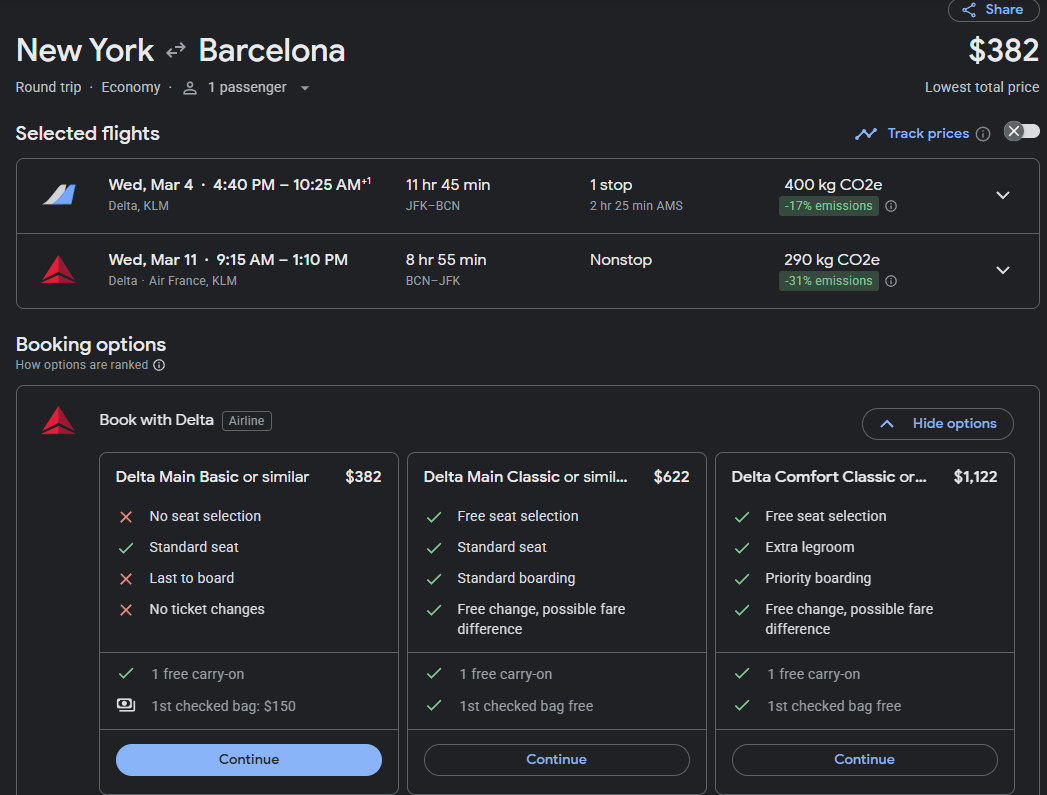Open info icon beside -31% emissions
The width and height of the screenshot is (1047, 795).
(x=891, y=281)
